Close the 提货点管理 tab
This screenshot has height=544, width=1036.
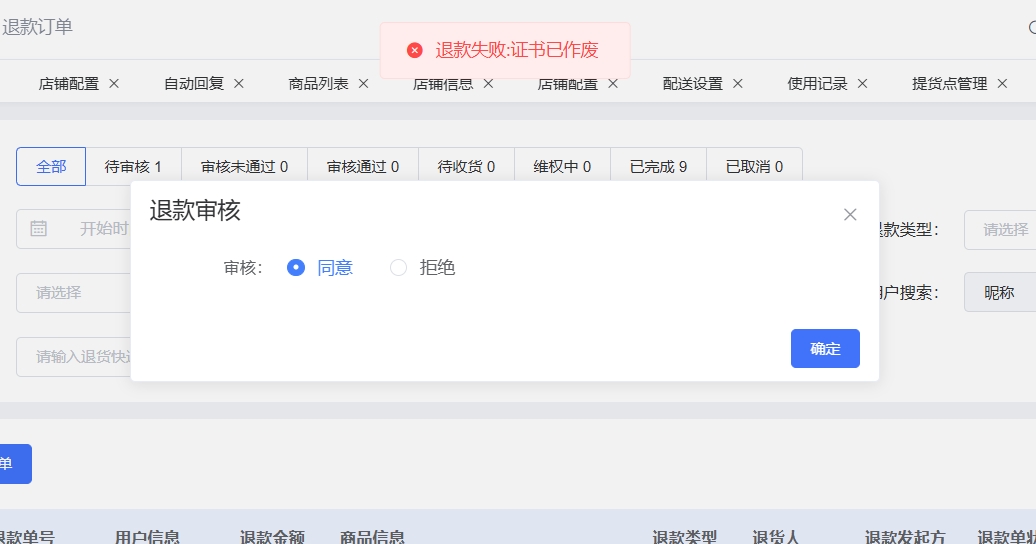(x=1002, y=84)
